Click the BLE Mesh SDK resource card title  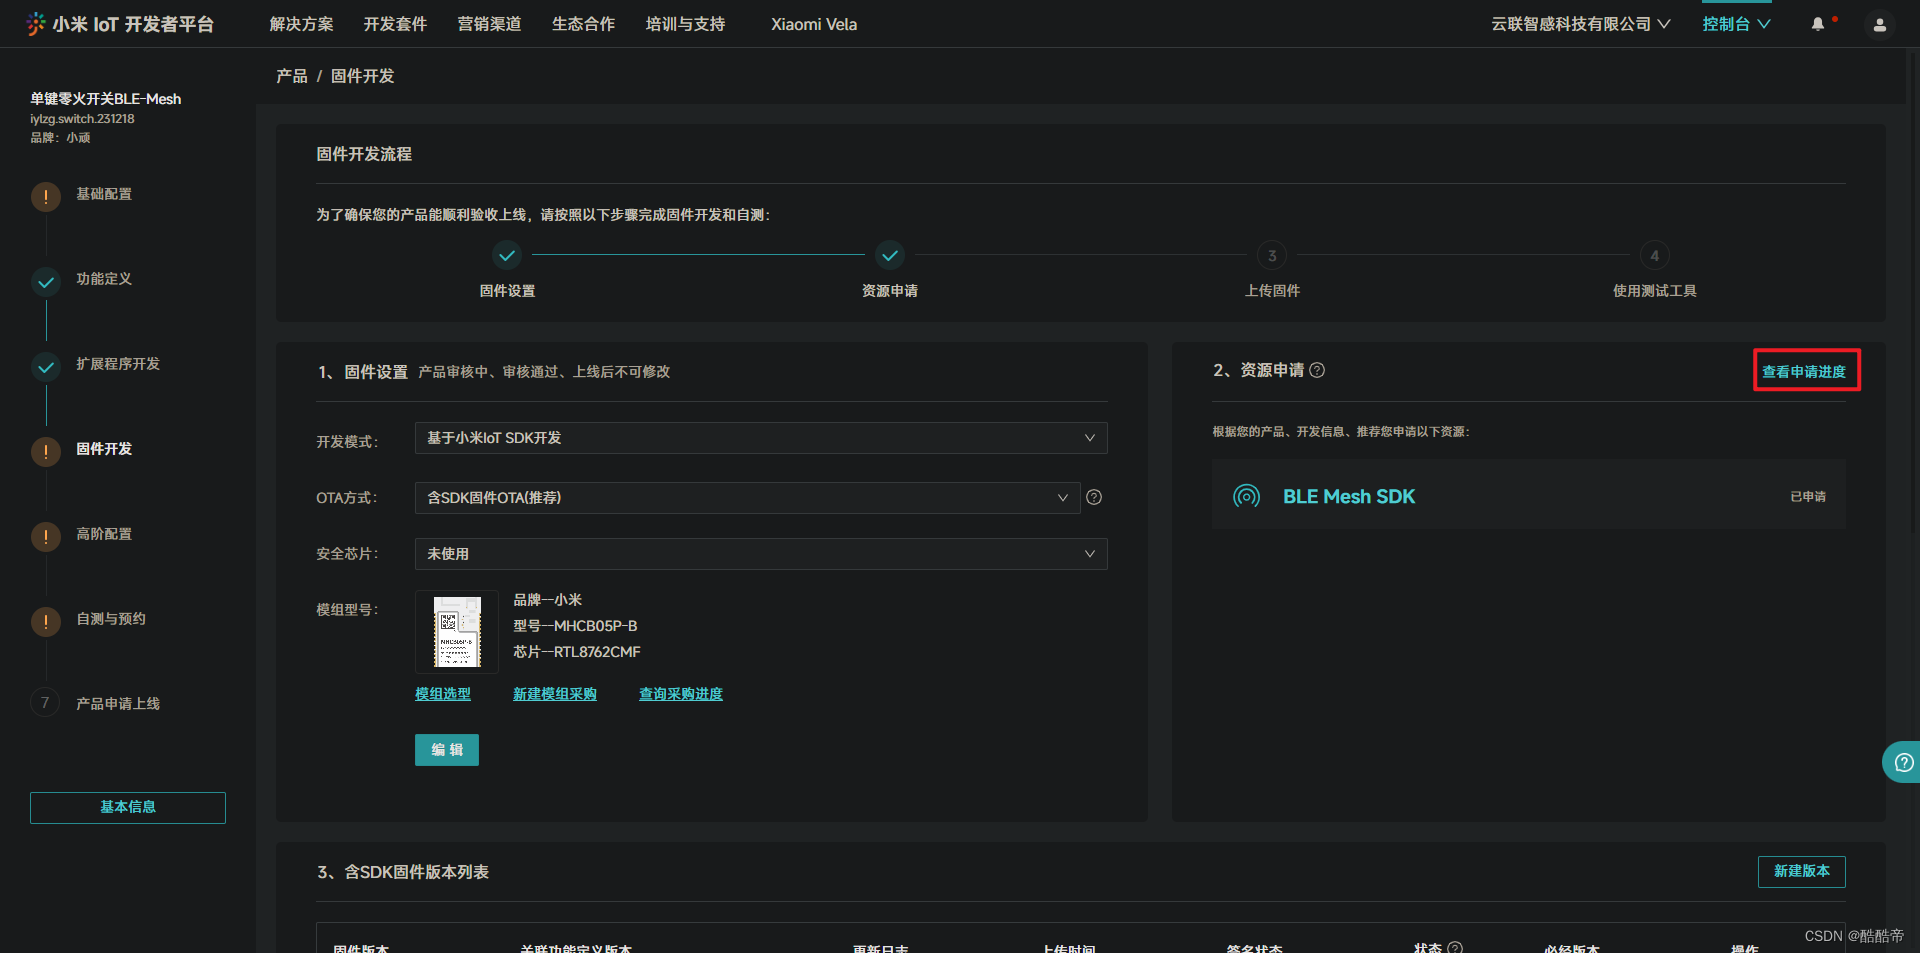(x=1349, y=496)
